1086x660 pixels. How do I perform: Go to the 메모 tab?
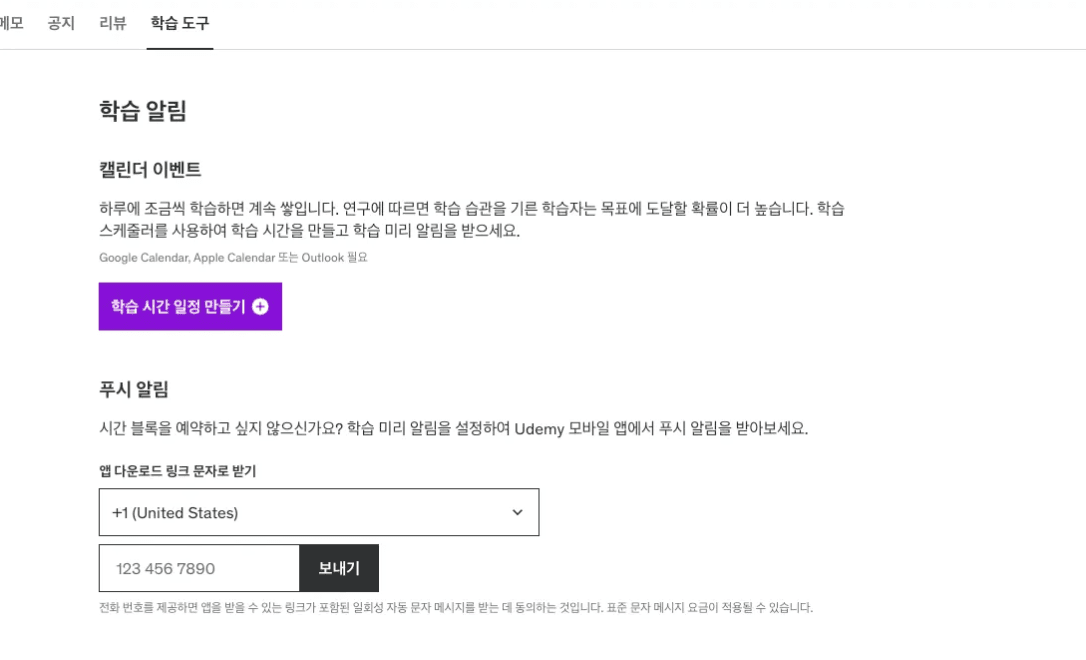click(10, 23)
